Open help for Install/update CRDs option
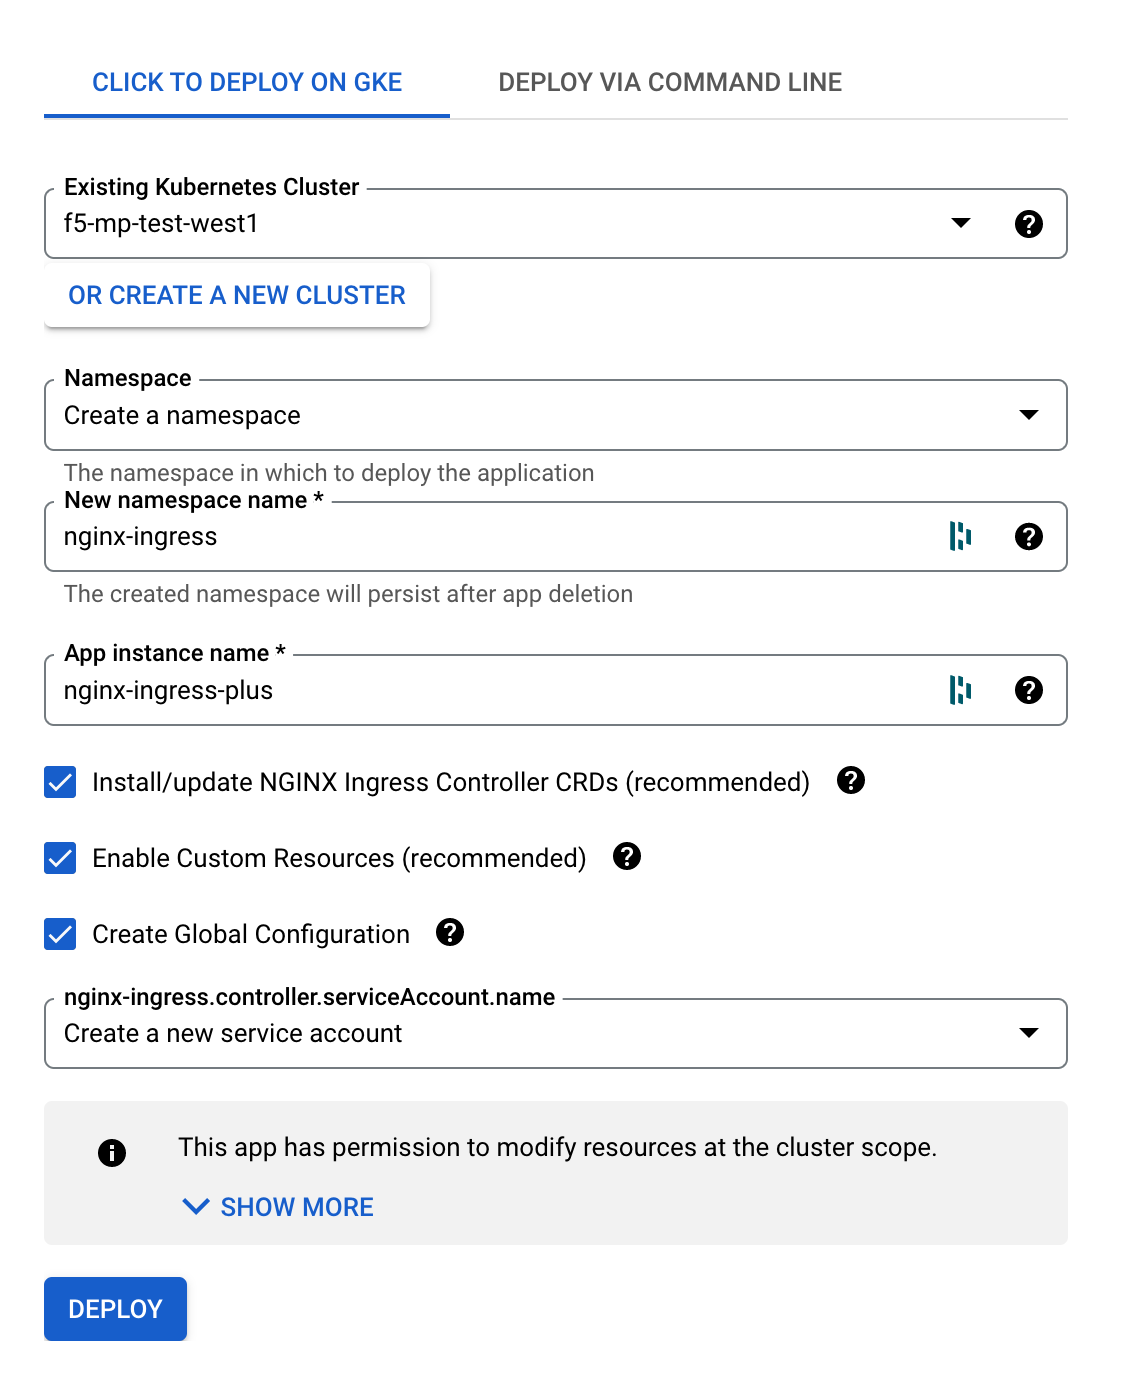1128x1394 pixels. (850, 780)
